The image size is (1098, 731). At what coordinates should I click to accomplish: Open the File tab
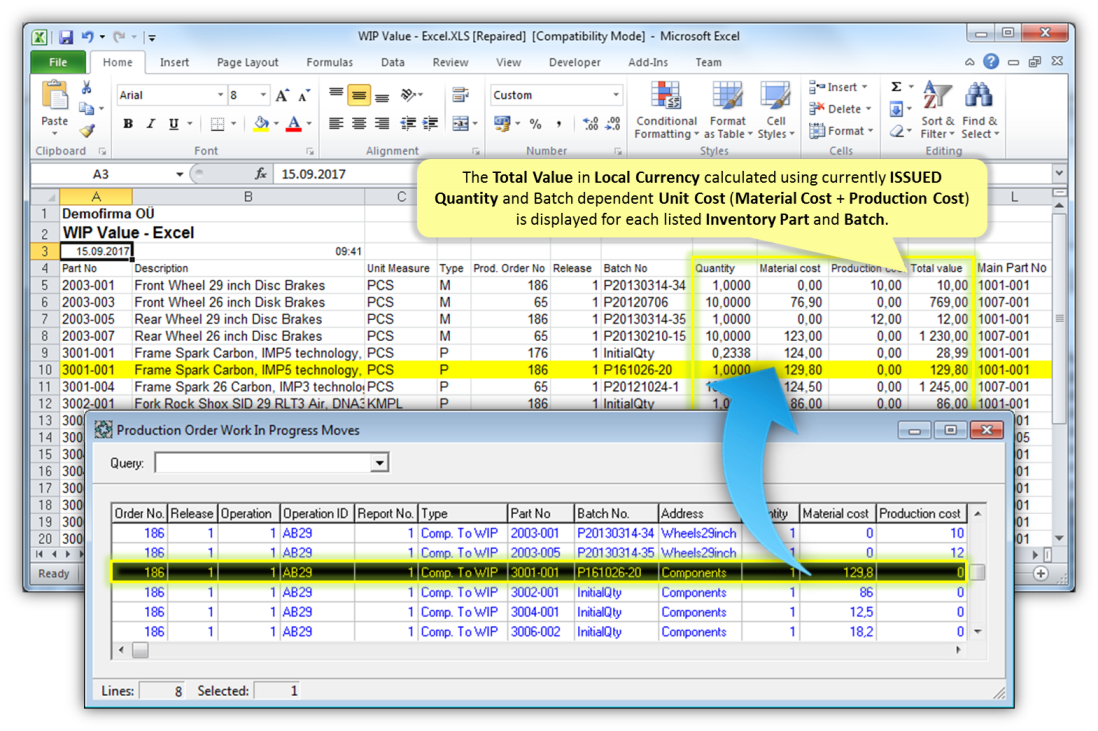tap(58, 62)
